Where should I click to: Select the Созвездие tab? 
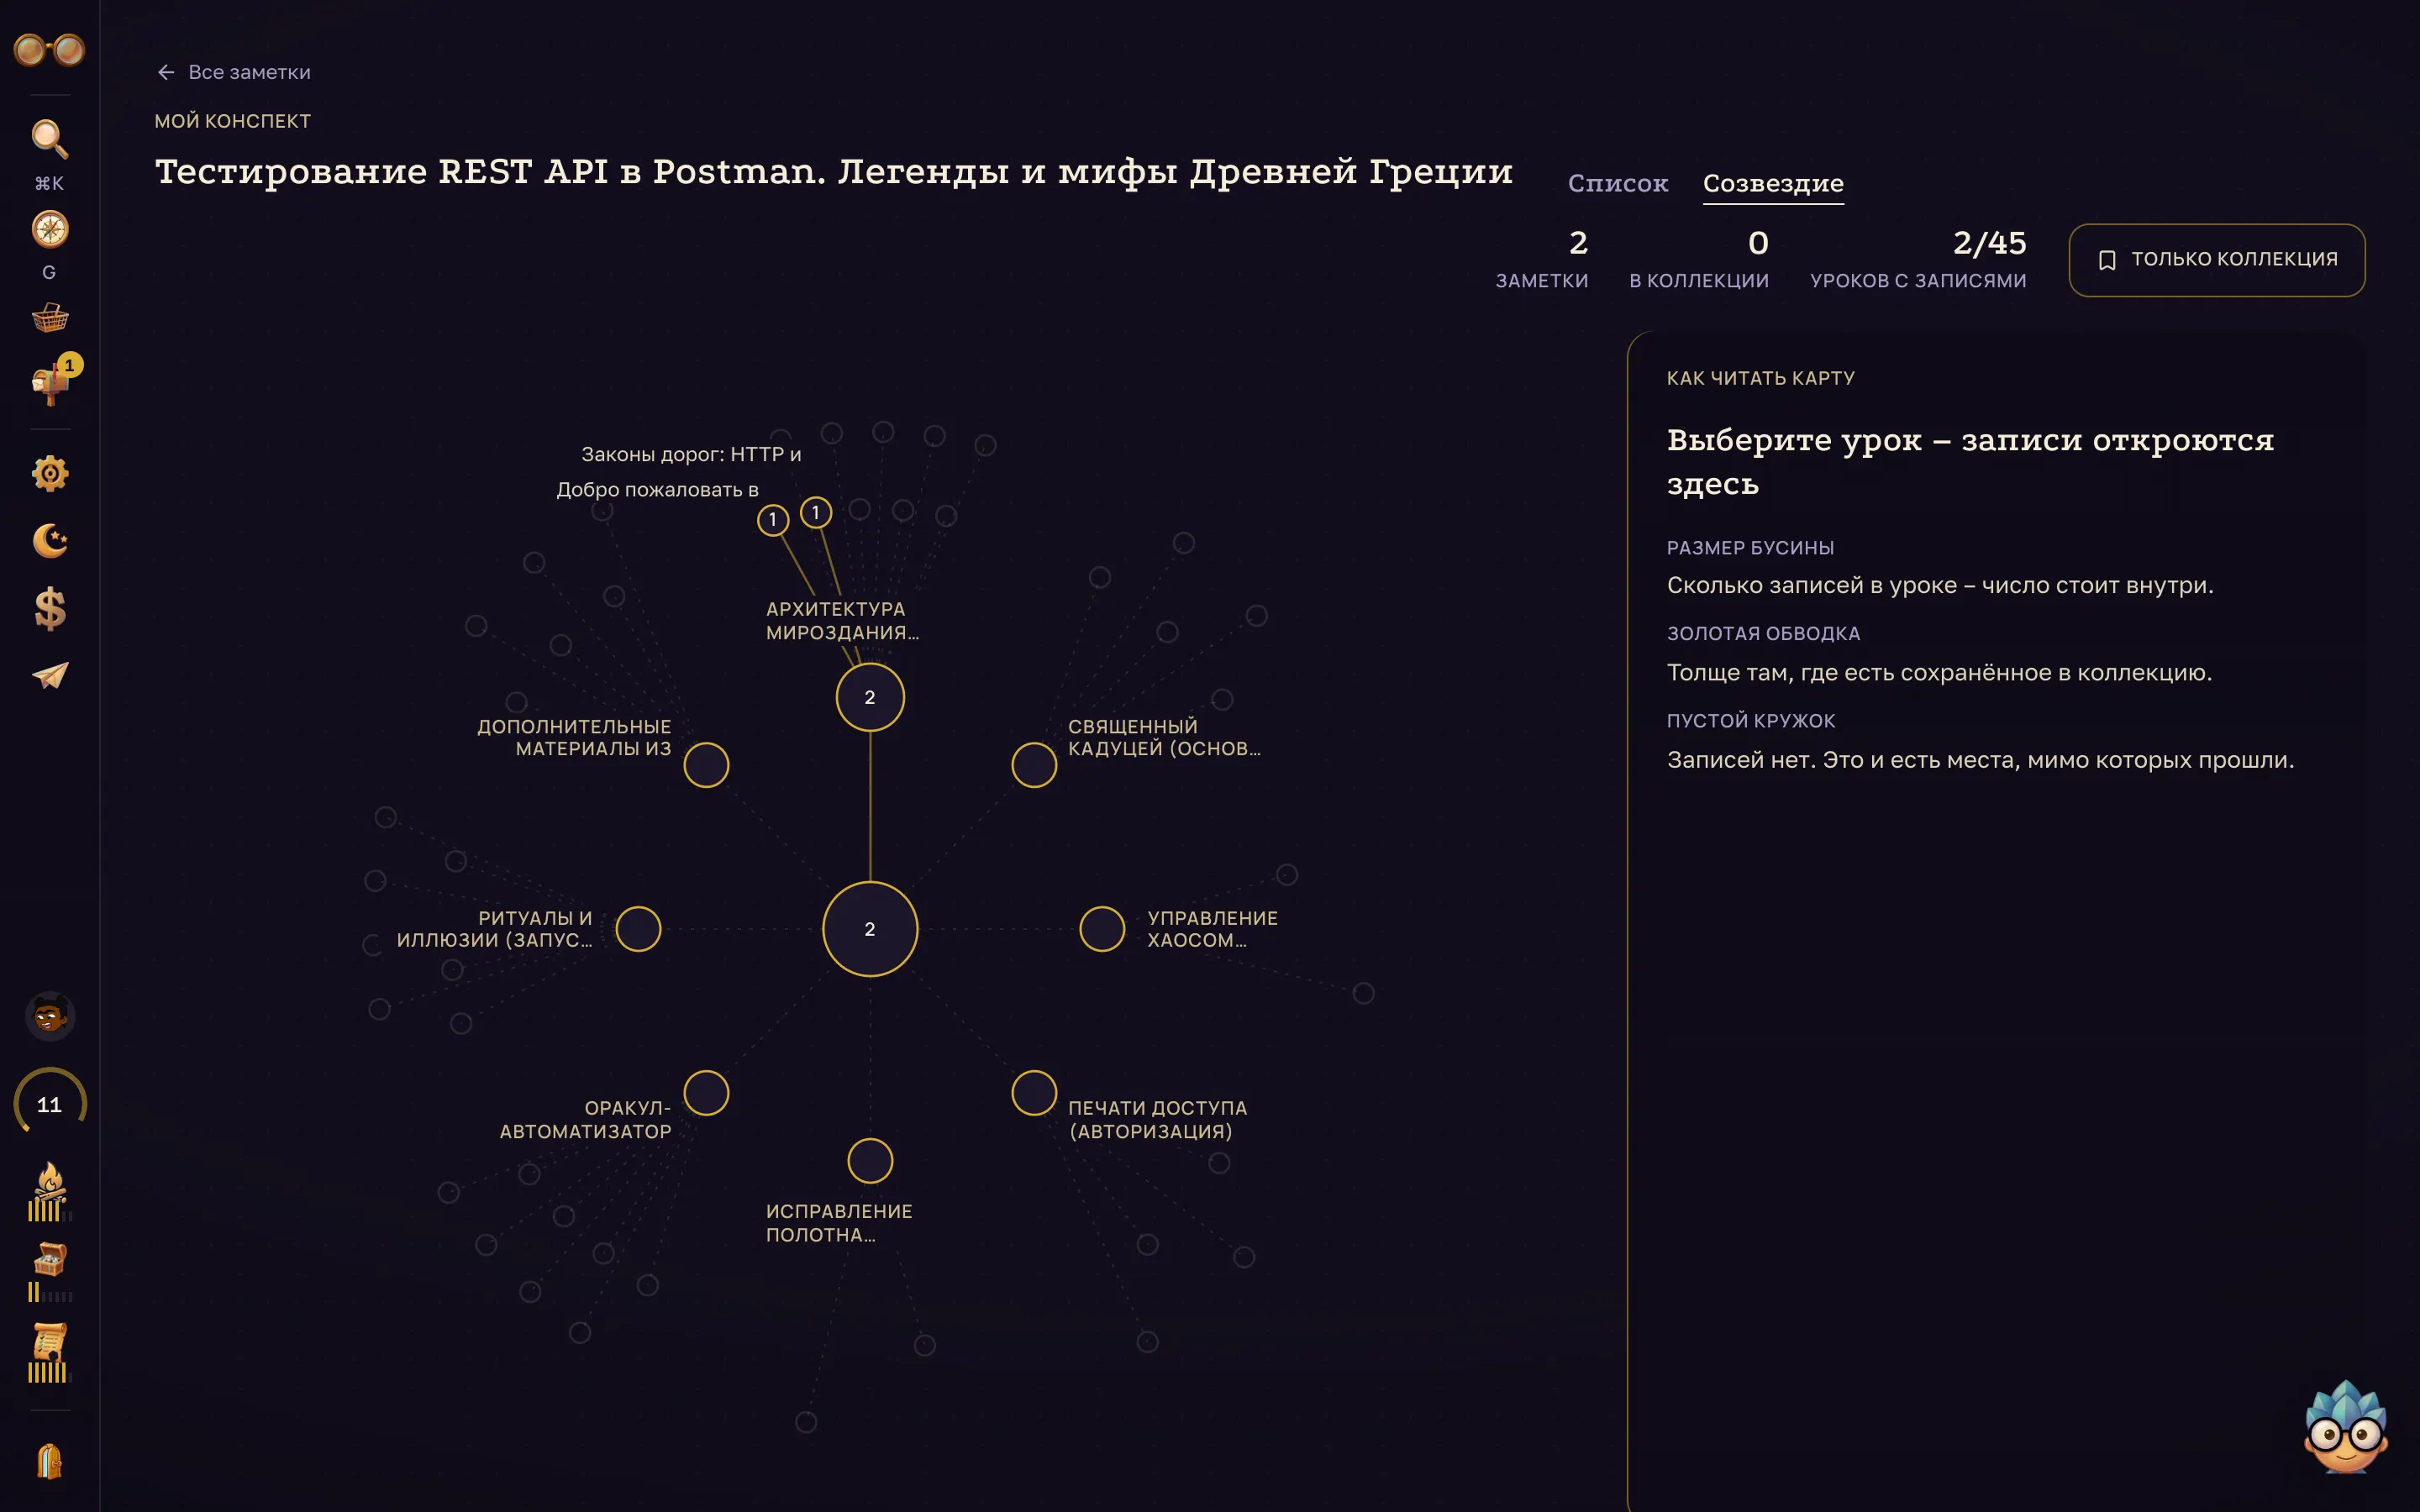(x=1773, y=183)
